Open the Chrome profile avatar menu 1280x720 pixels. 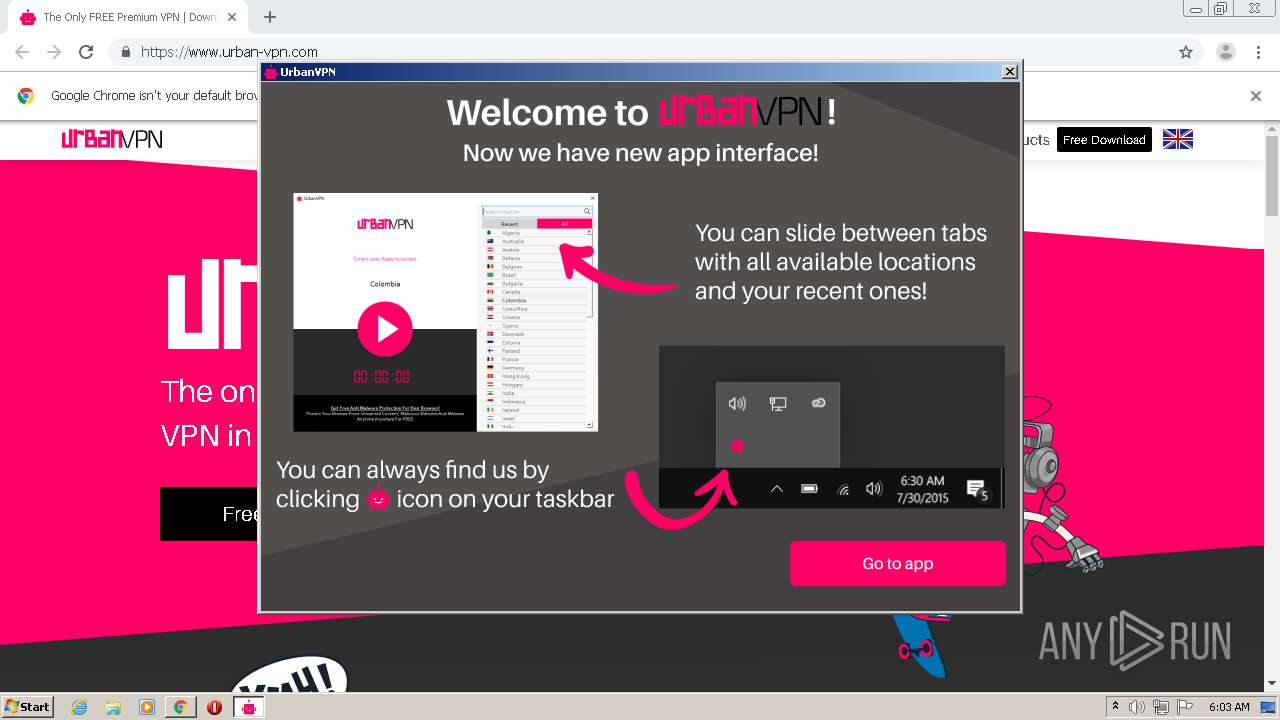1225,52
